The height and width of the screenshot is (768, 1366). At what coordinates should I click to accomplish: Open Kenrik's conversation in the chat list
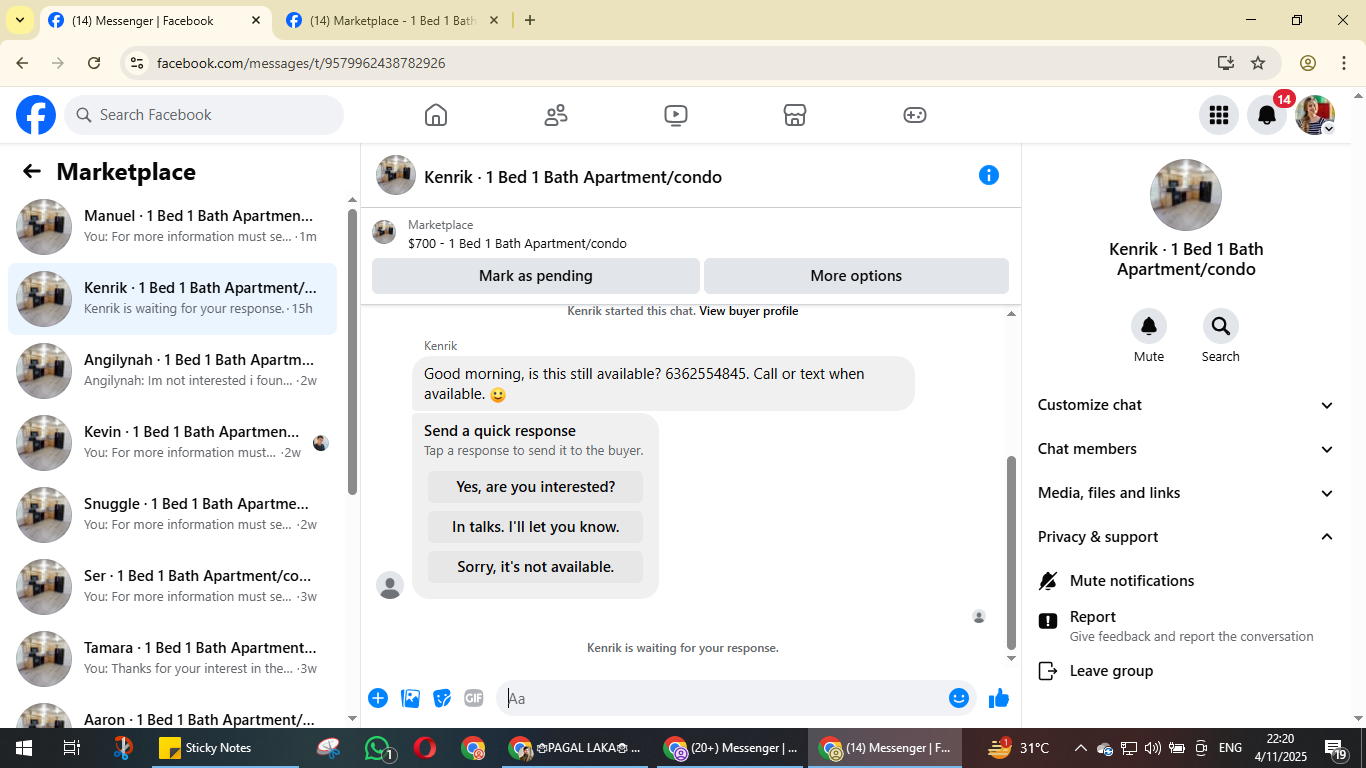click(x=172, y=299)
